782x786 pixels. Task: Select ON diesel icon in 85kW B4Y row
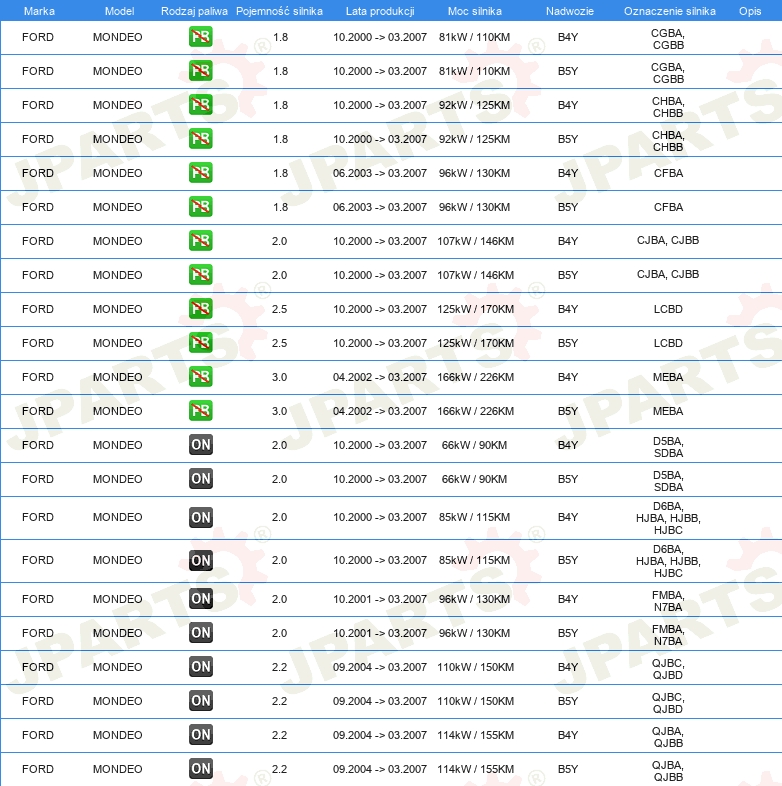click(x=201, y=517)
